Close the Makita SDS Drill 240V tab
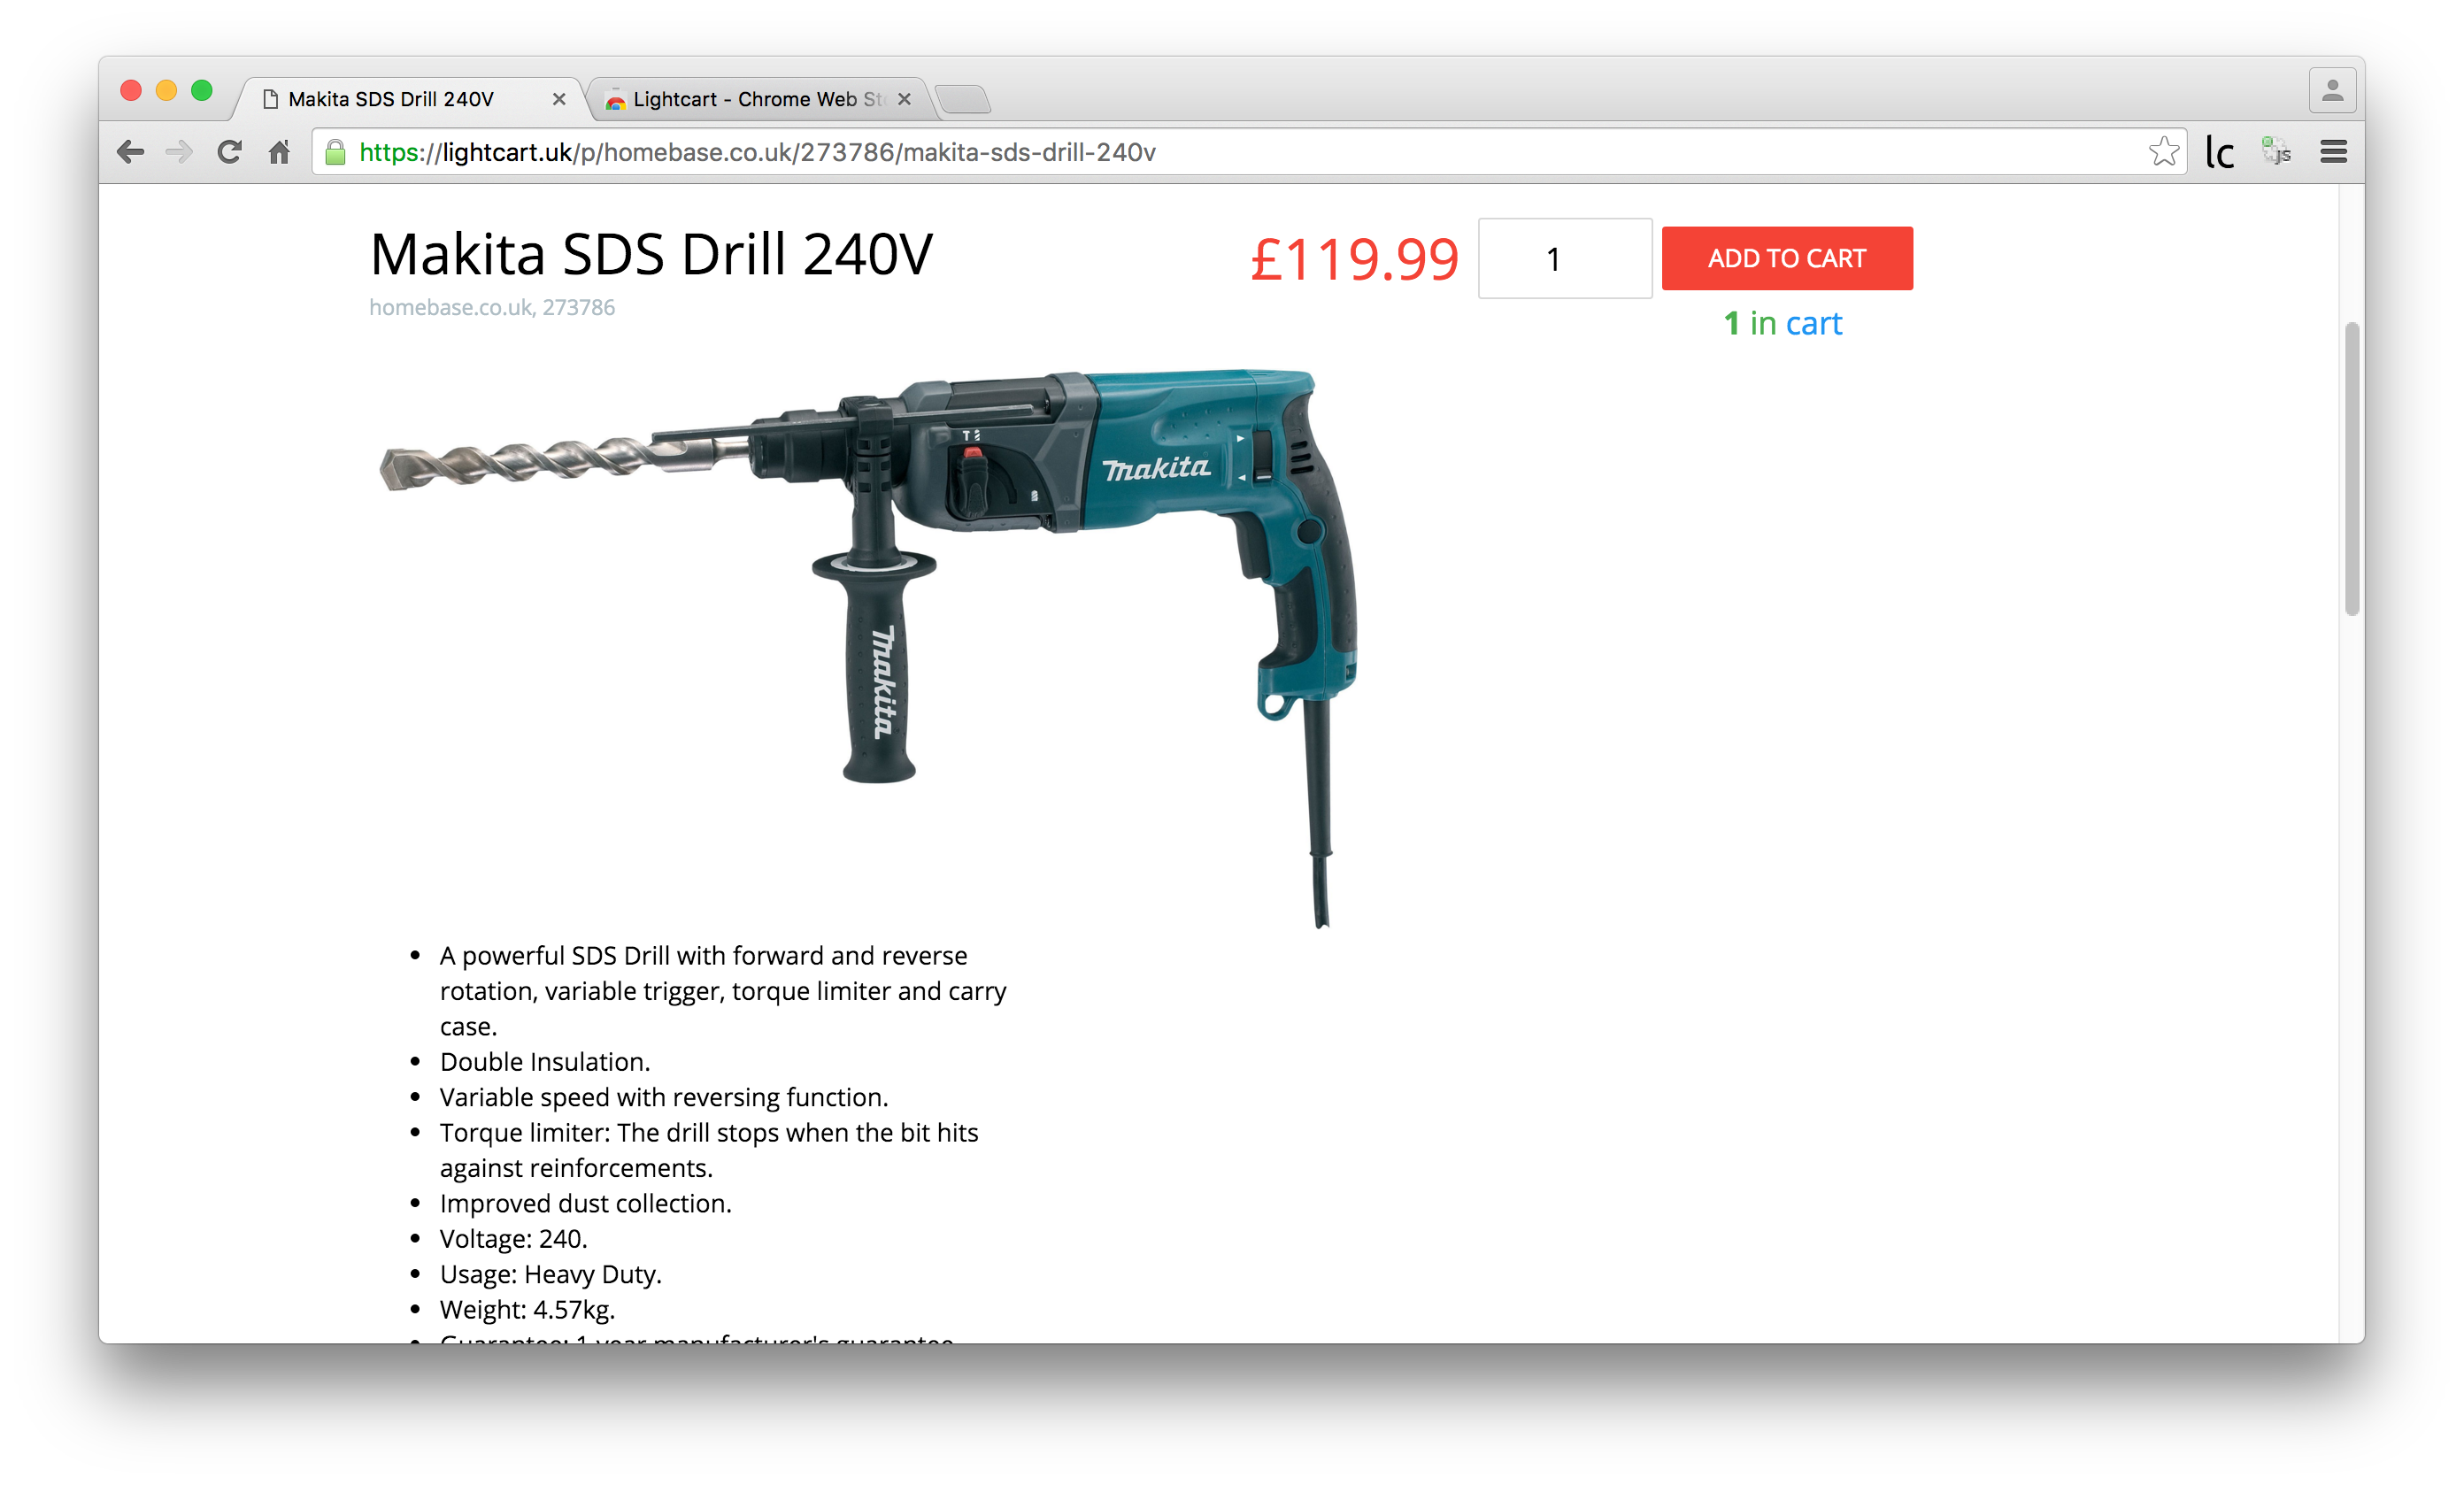 point(559,99)
